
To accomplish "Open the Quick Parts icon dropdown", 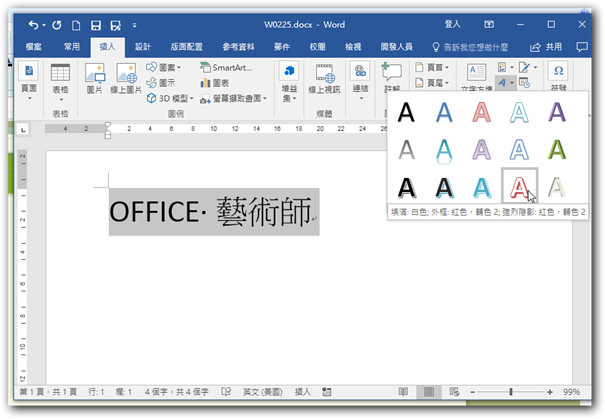I will pyautogui.click(x=505, y=67).
